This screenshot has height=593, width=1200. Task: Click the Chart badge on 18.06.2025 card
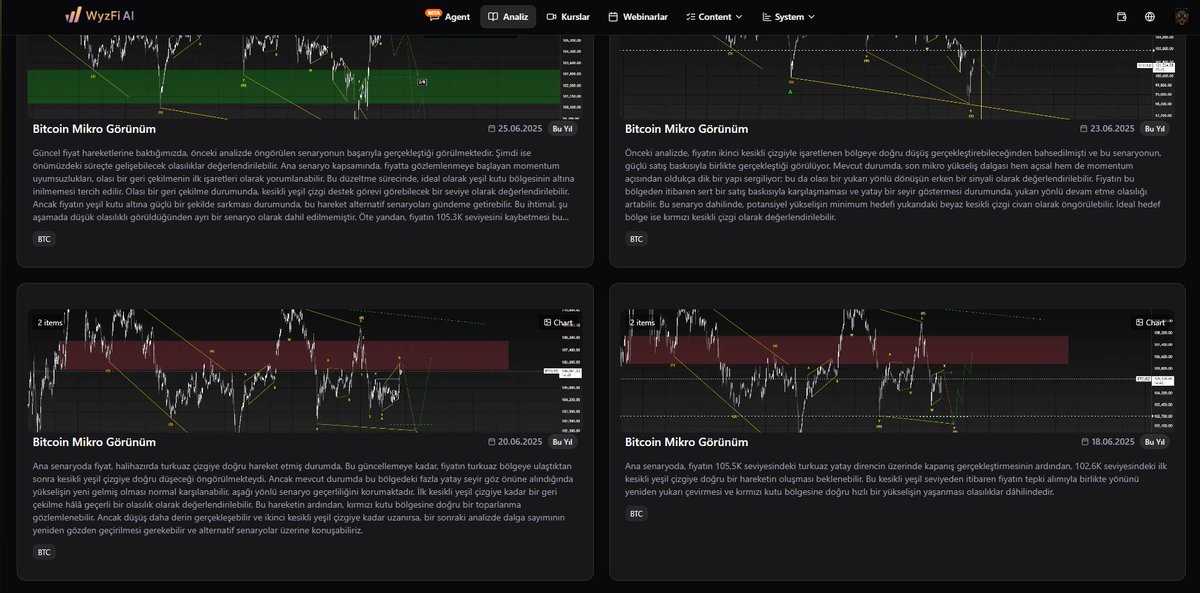tap(1150, 322)
